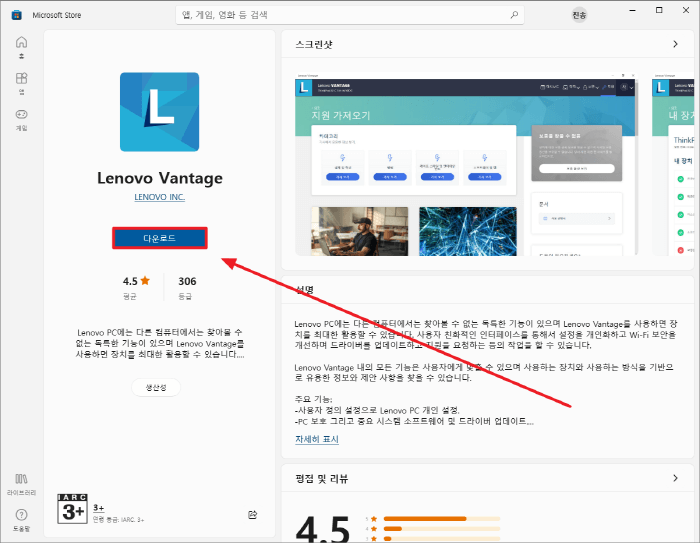Click the 5-star rating bar

442,518
